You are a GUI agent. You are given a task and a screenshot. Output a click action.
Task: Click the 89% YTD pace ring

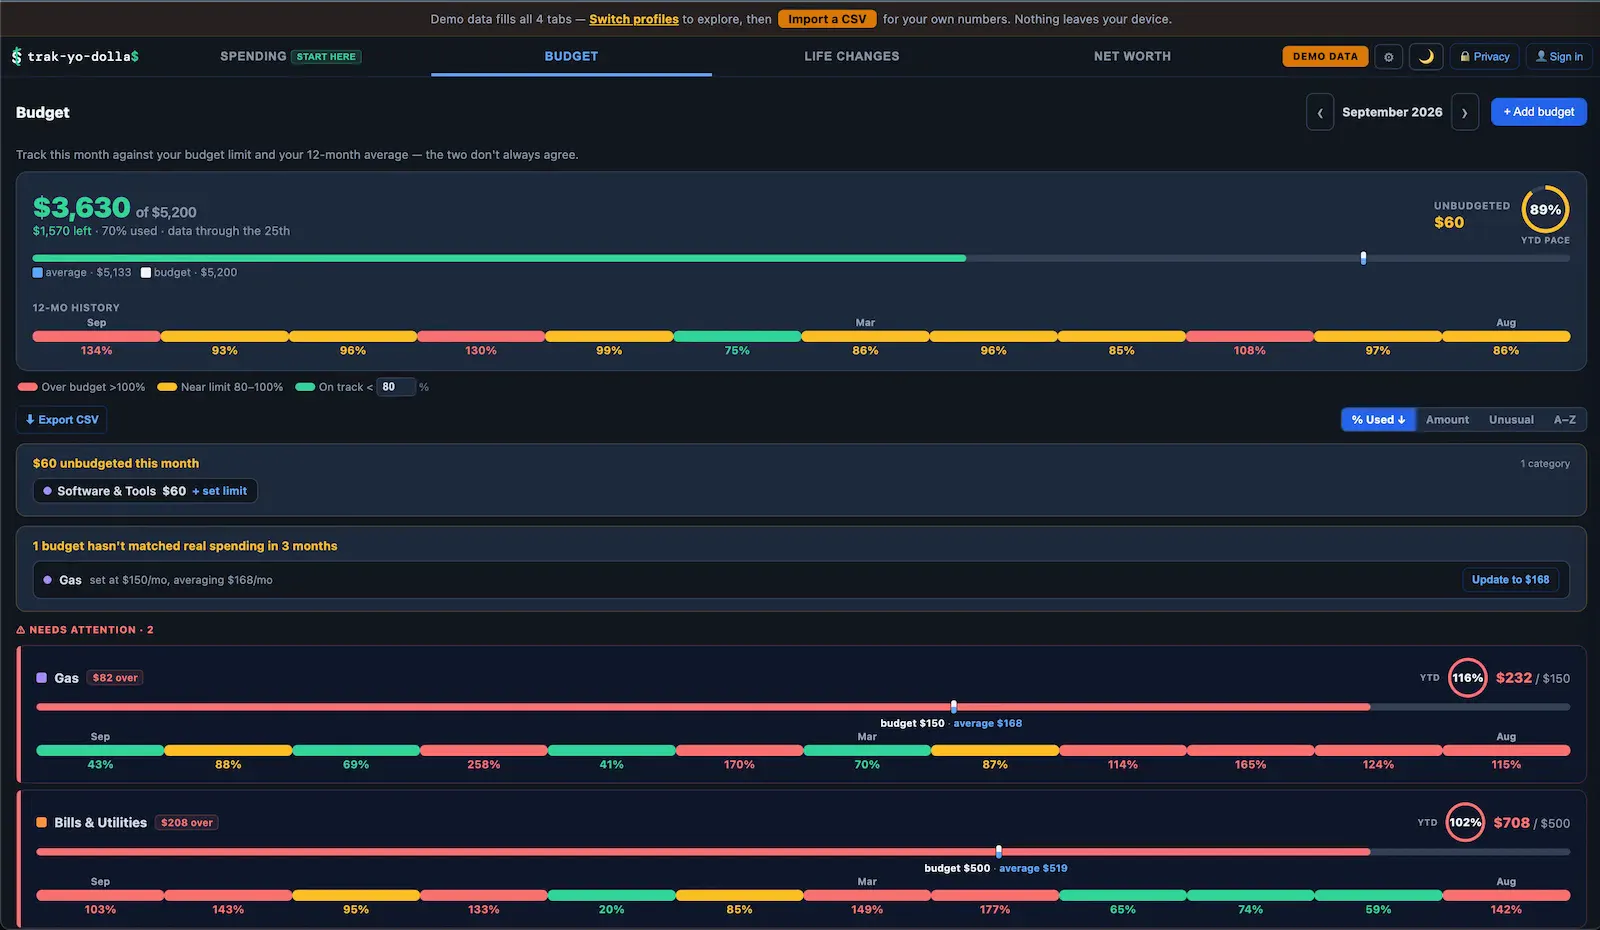pyautogui.click(x=1545, y=210)
